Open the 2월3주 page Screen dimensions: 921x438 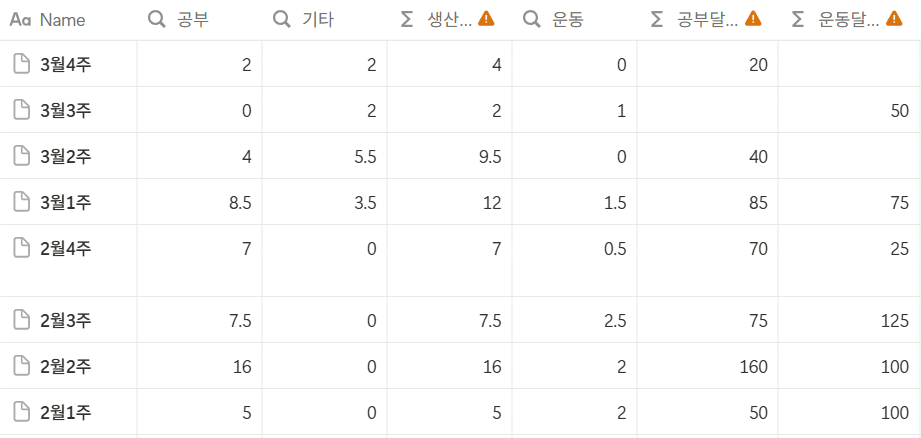pos(66,321)
